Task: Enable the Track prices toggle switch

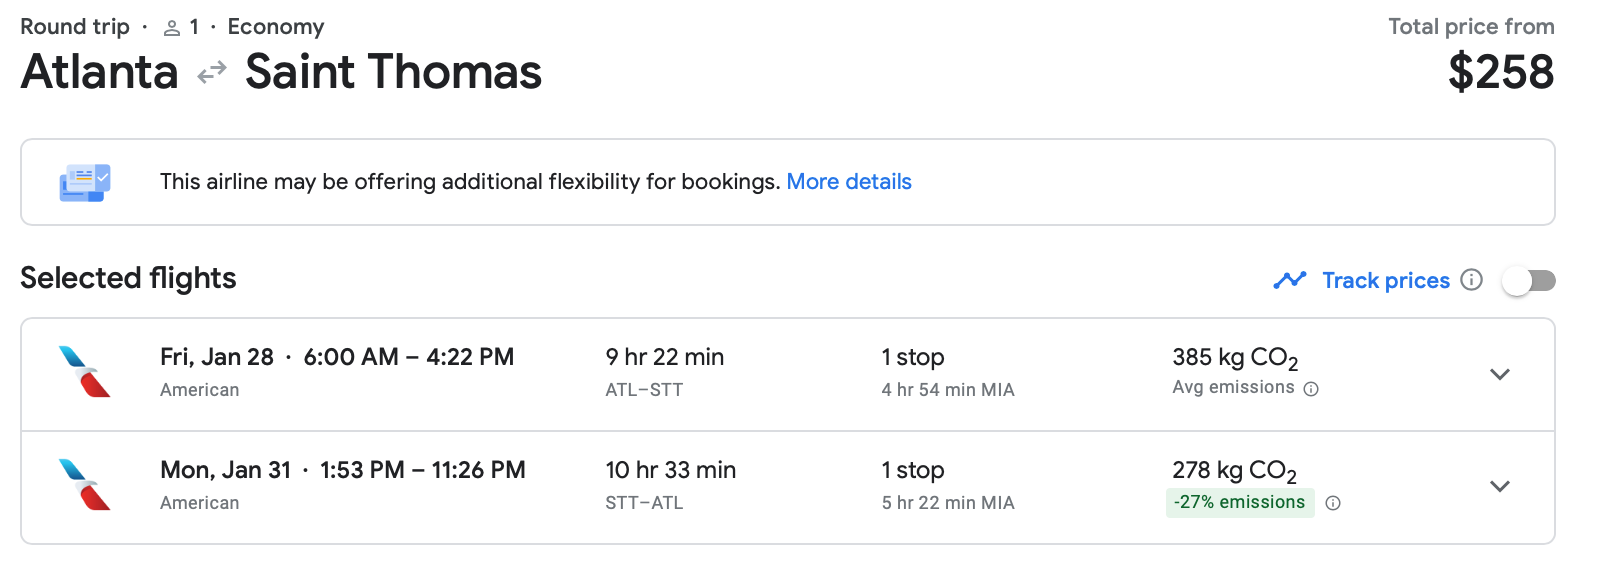Action: (x=1528, y=281)
